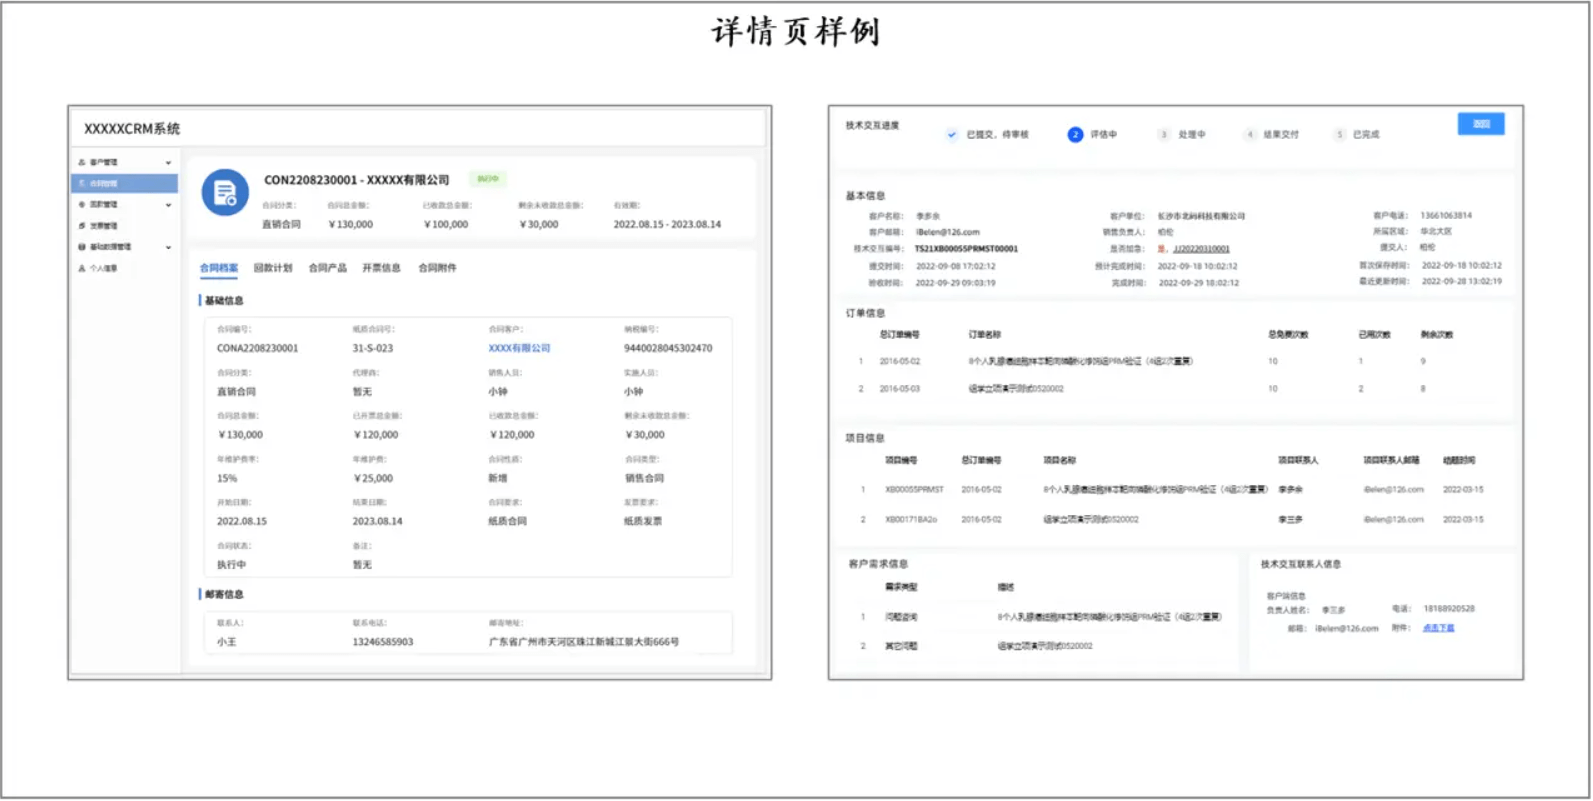Open the JJ20220310001 urgent order link
1593x801 pixels.
(x=1201, y=249)
